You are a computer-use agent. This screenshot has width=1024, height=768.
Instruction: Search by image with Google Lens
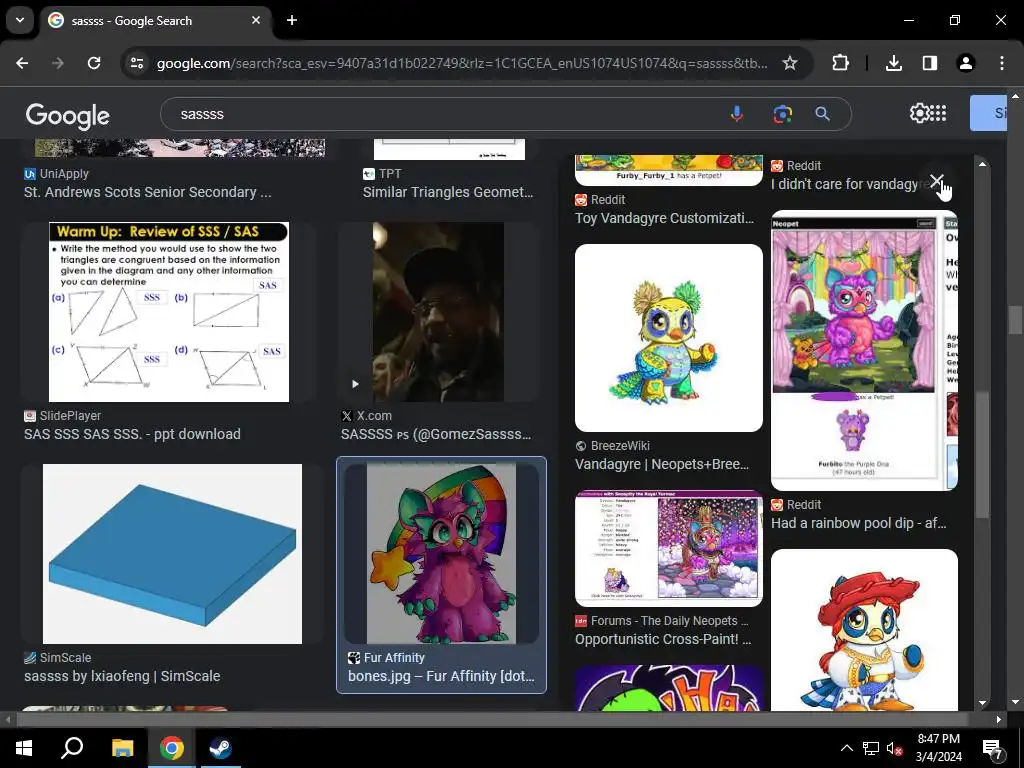pyautogui.click(x=782, y=114)
